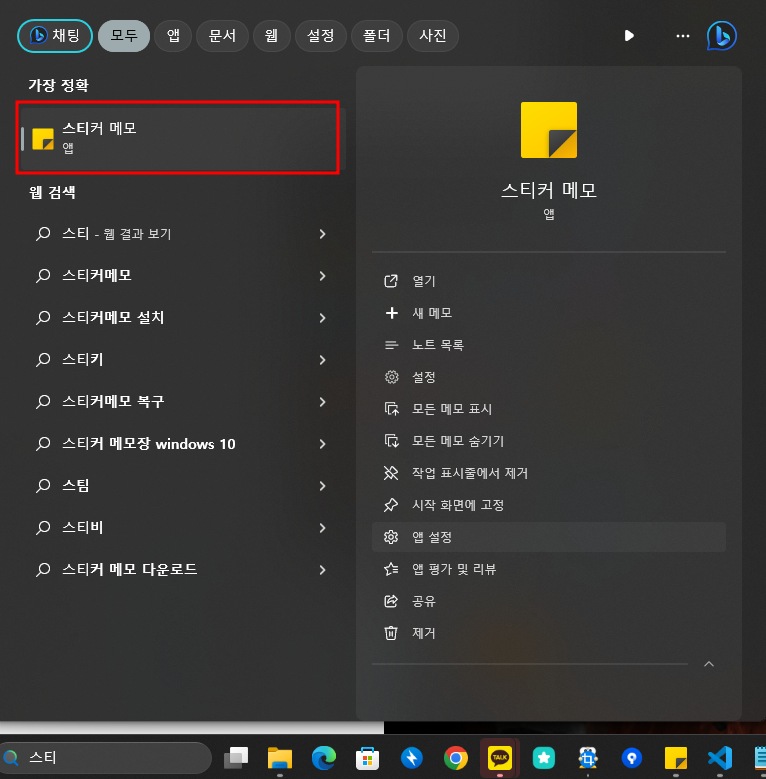Click the taskbar search box containing 스티

click(106, 758)
